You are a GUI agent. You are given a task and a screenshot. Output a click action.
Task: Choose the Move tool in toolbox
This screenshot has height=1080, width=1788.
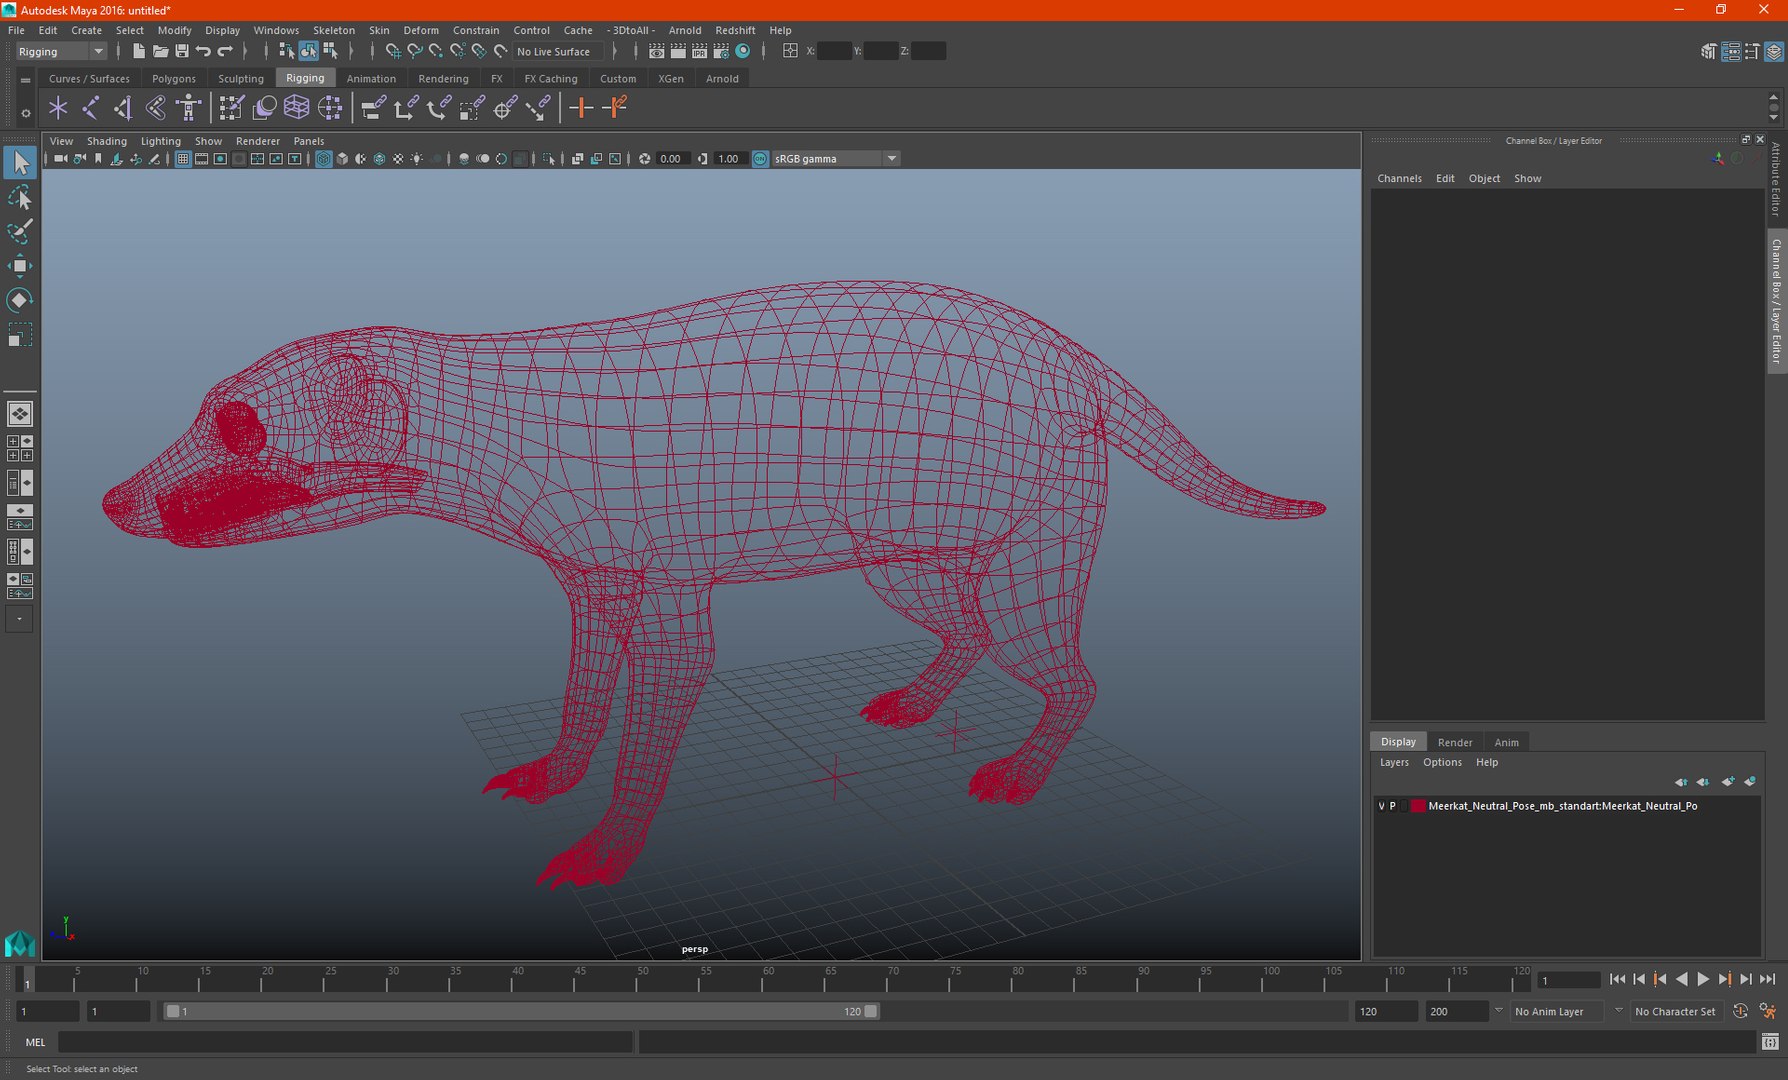tap(20, 266)
